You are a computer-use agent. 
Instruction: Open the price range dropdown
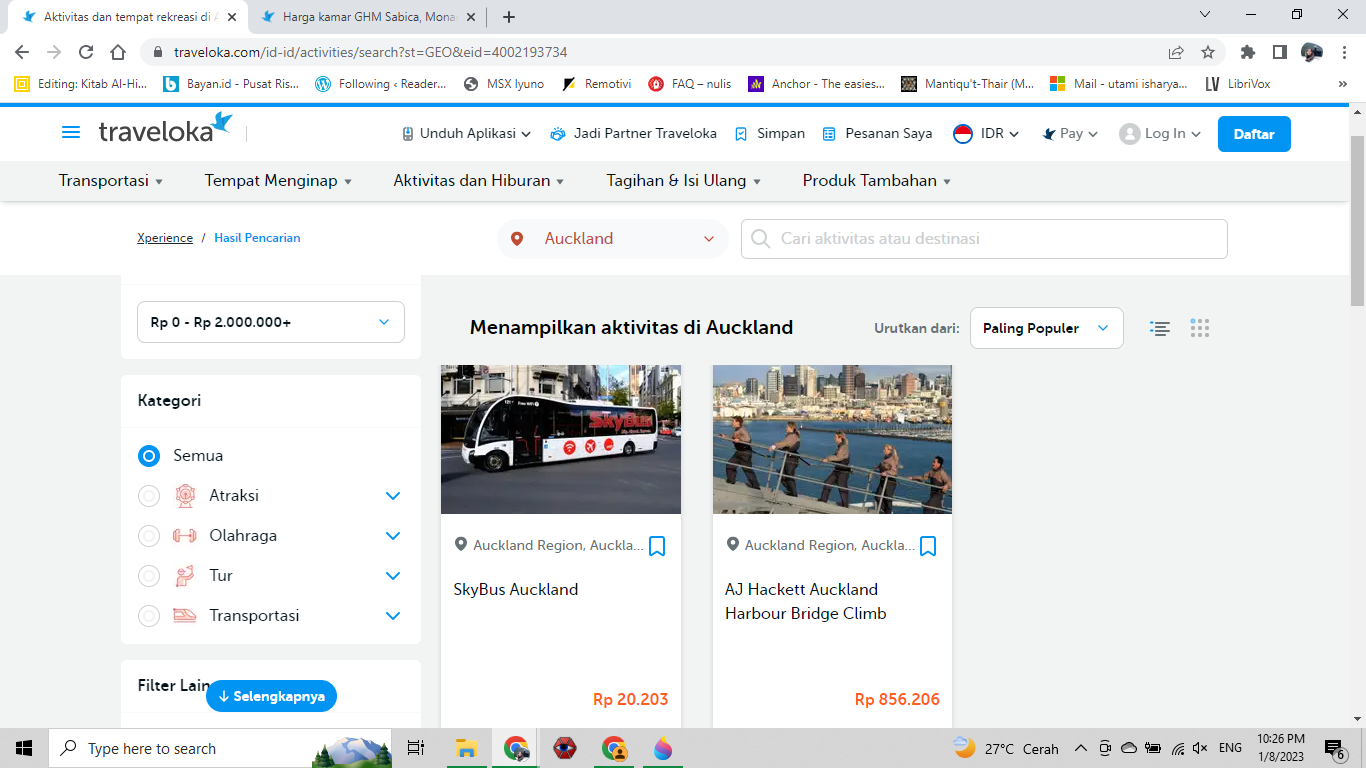tap(271, 322)
